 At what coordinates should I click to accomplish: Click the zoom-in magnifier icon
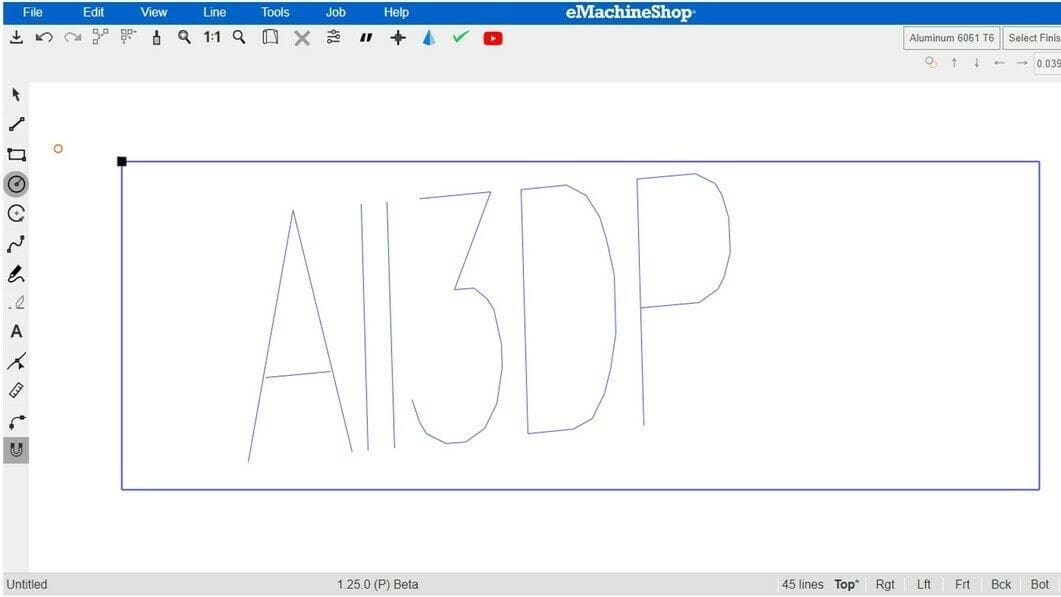point(184,37)
